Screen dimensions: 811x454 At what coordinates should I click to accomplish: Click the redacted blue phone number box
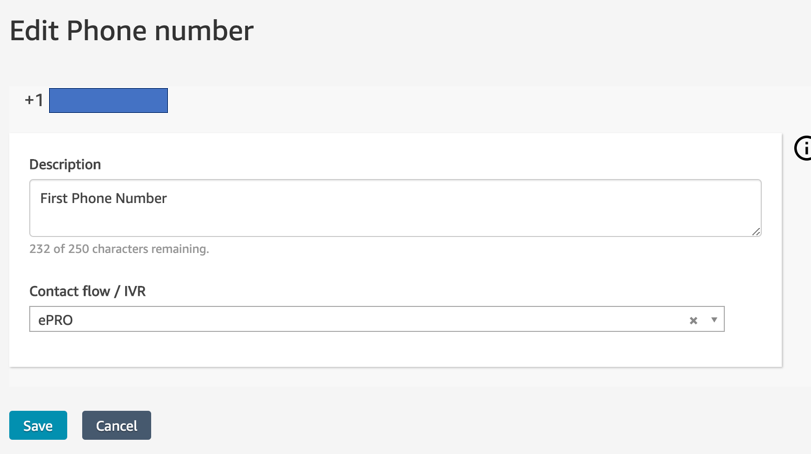click(108, 100)
